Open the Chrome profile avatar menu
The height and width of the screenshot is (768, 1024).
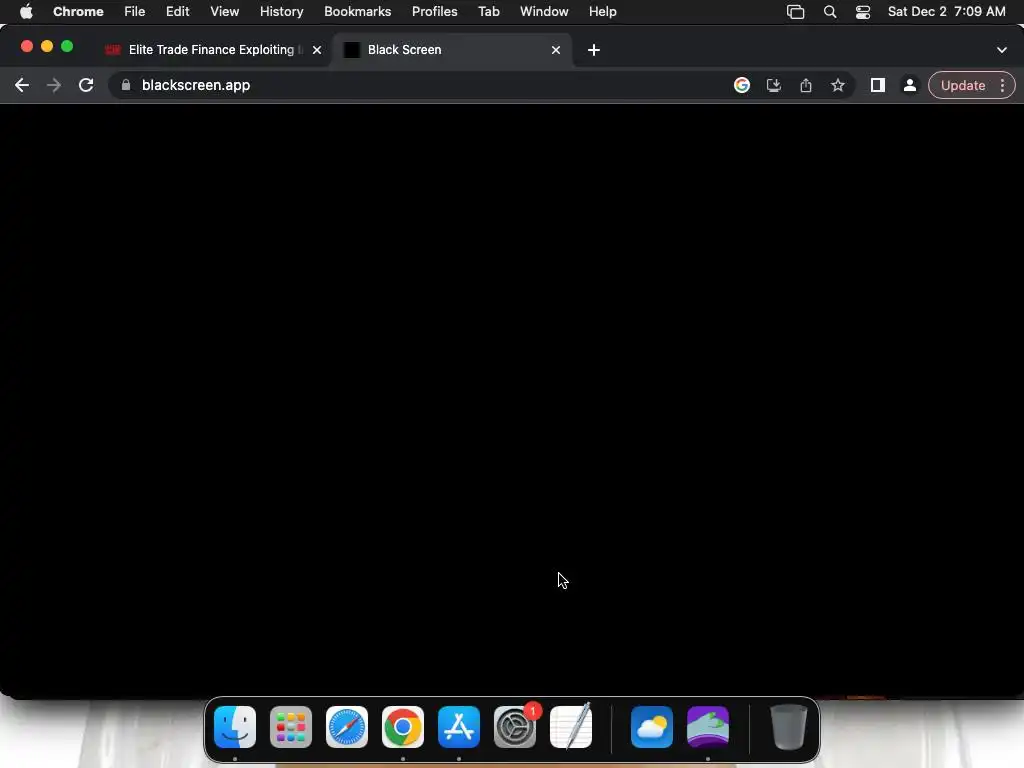click(910, 86)
